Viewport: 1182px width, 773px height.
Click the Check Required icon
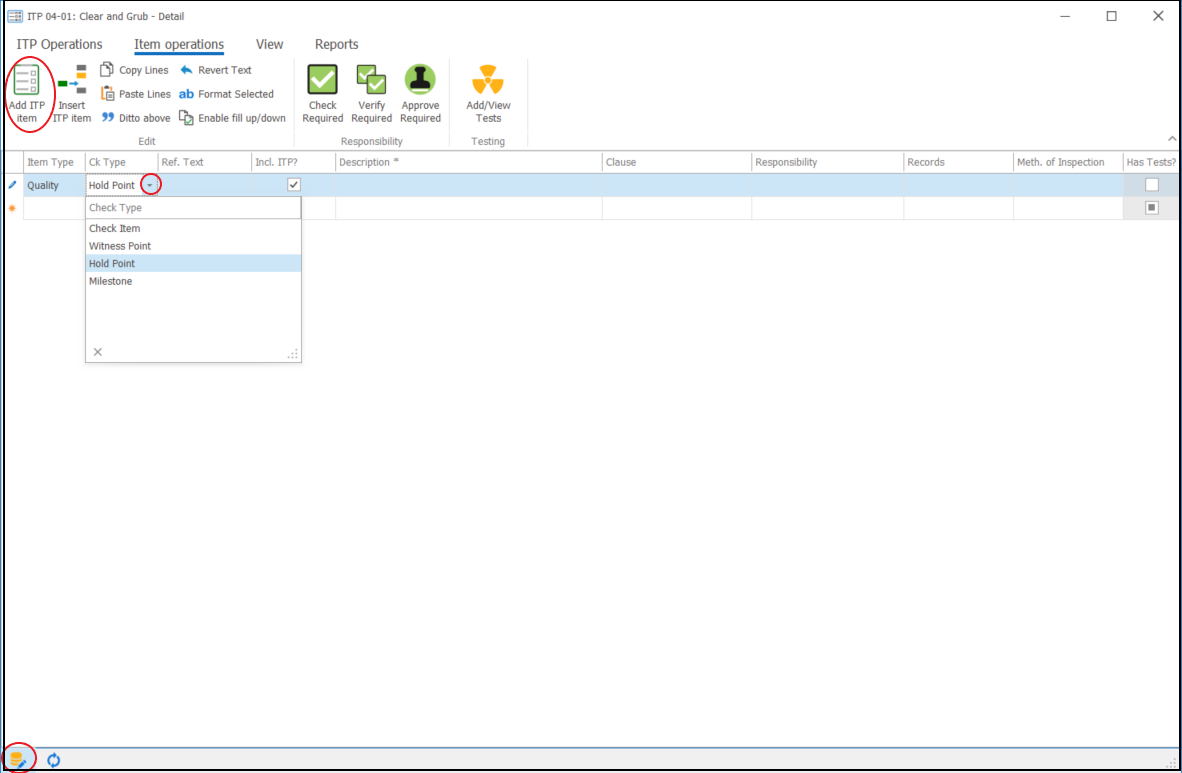322,80
